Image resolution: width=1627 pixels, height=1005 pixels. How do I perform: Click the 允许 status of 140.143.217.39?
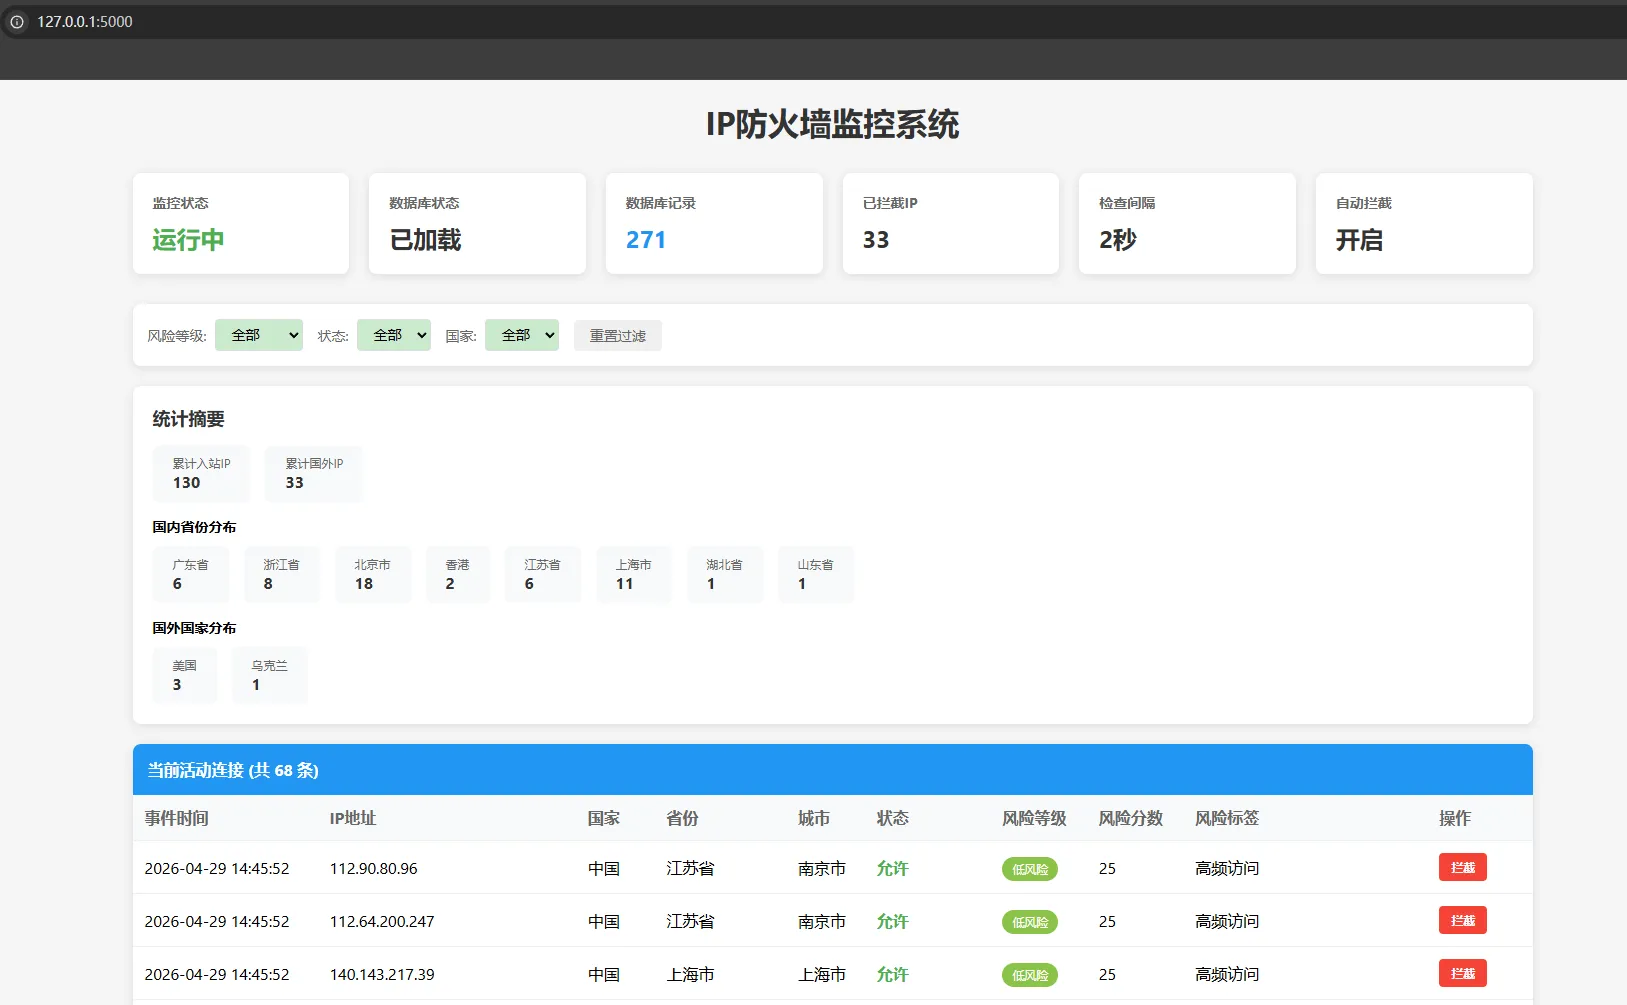point(891,974)
